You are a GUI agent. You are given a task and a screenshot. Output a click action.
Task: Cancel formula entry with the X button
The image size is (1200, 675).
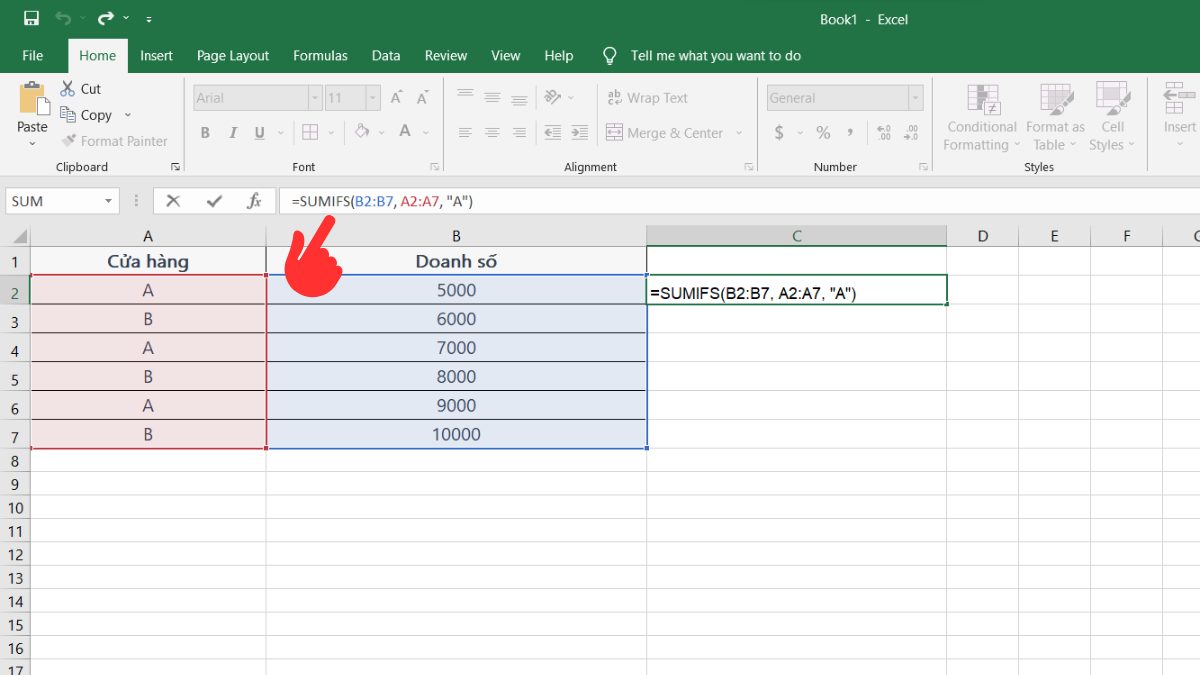[x=174, y=200]
